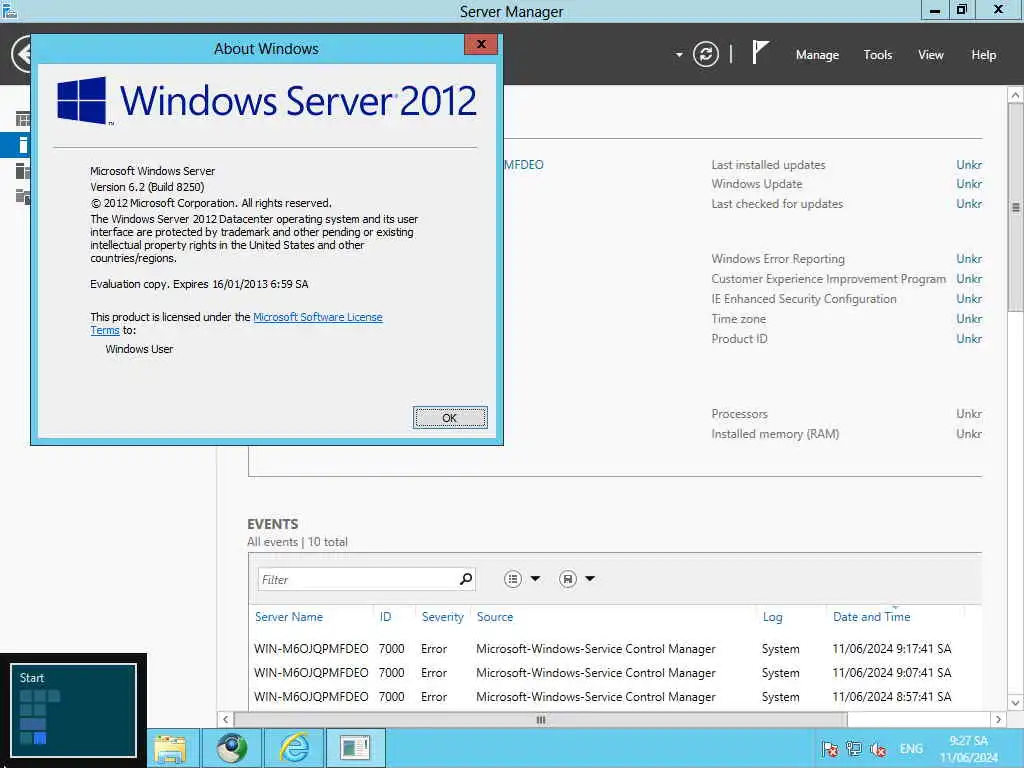The height and width of the screenshot is (768, 1024).
Task: Click horizontal scrollbar right arrow
Action: [x=998, y=720]
